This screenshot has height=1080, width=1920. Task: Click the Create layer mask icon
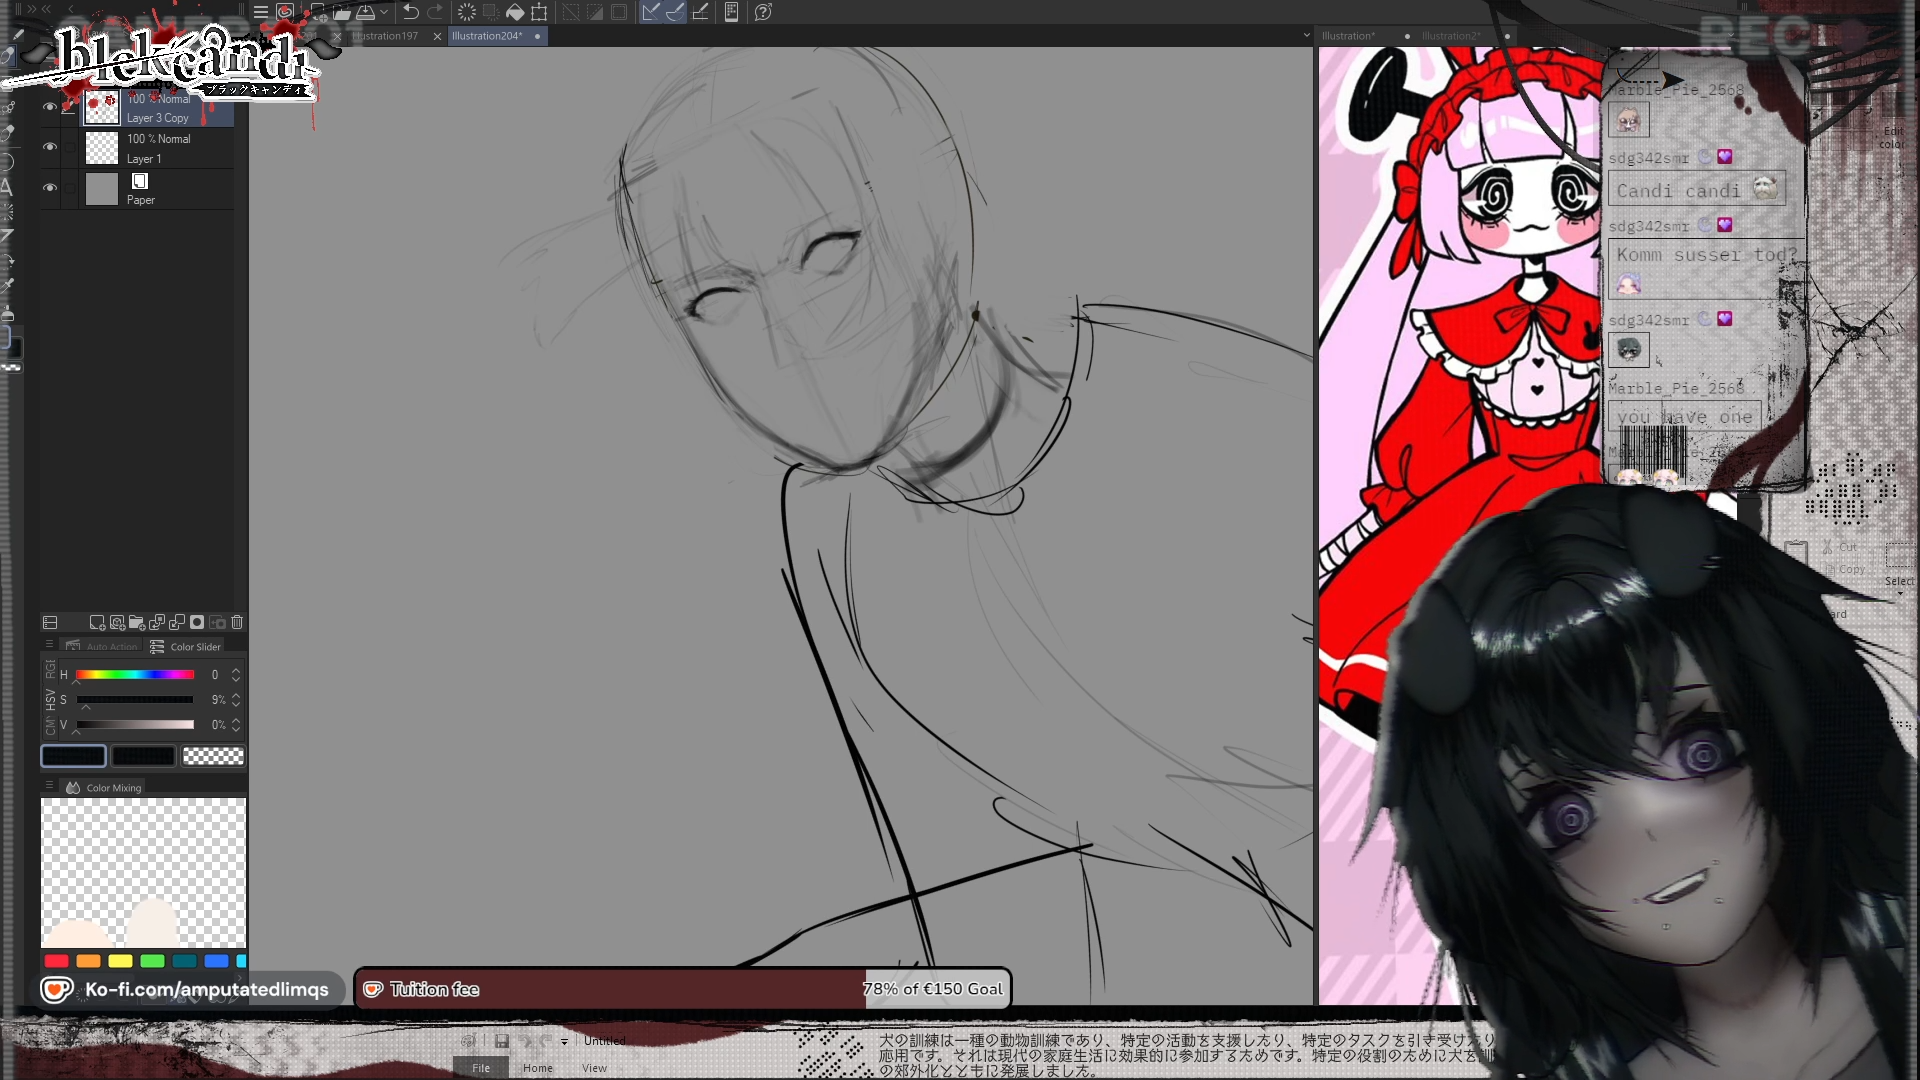(x=197, y=622)
